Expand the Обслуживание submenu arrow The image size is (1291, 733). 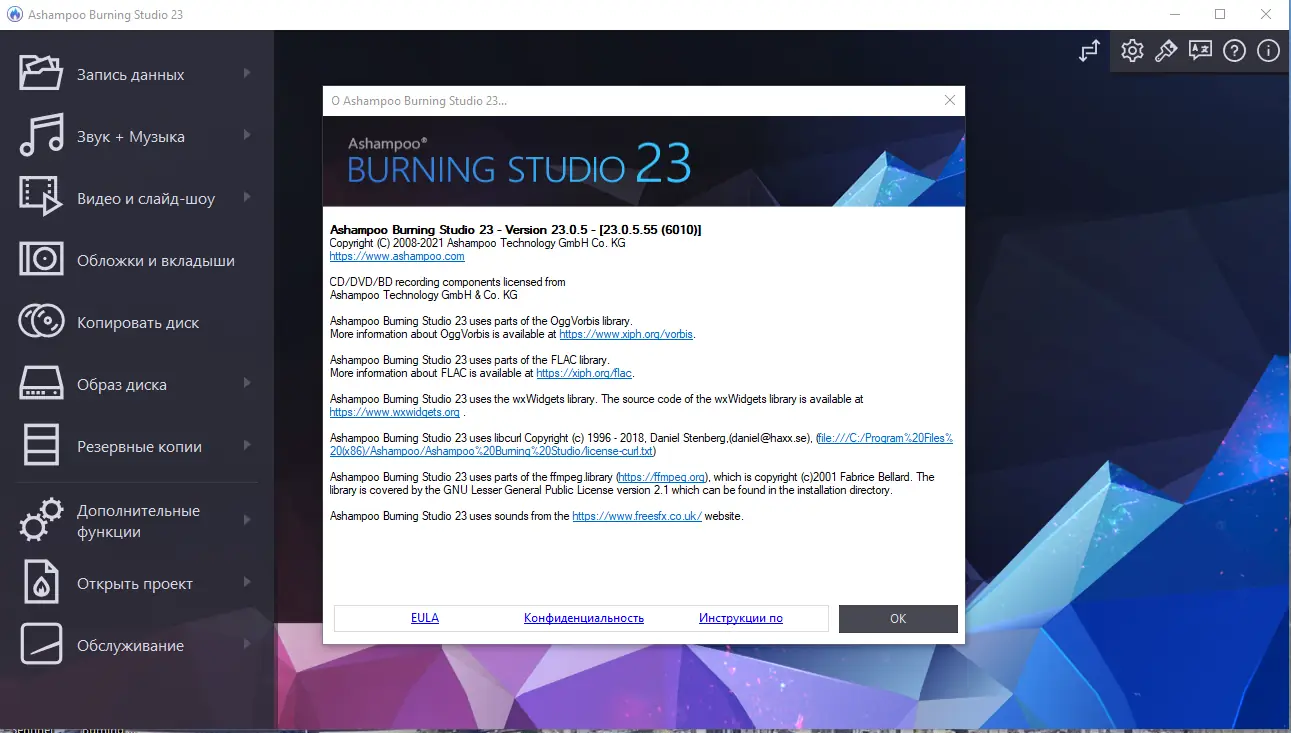coord(249,645)
